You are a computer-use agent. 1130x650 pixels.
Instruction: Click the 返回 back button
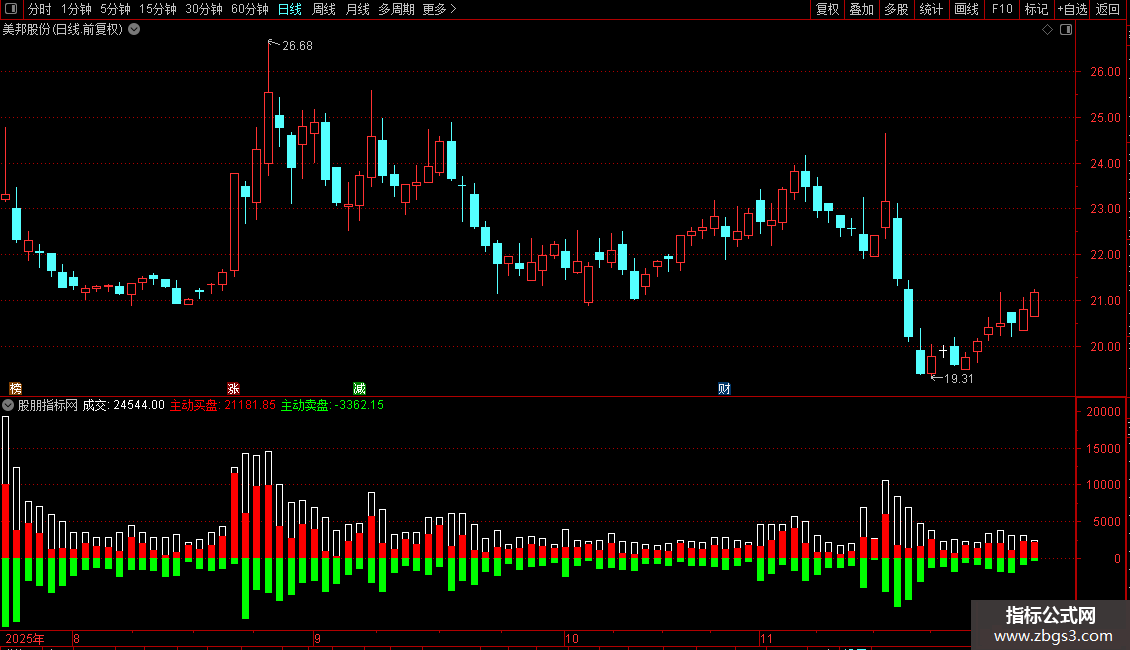pos(1108,9)
